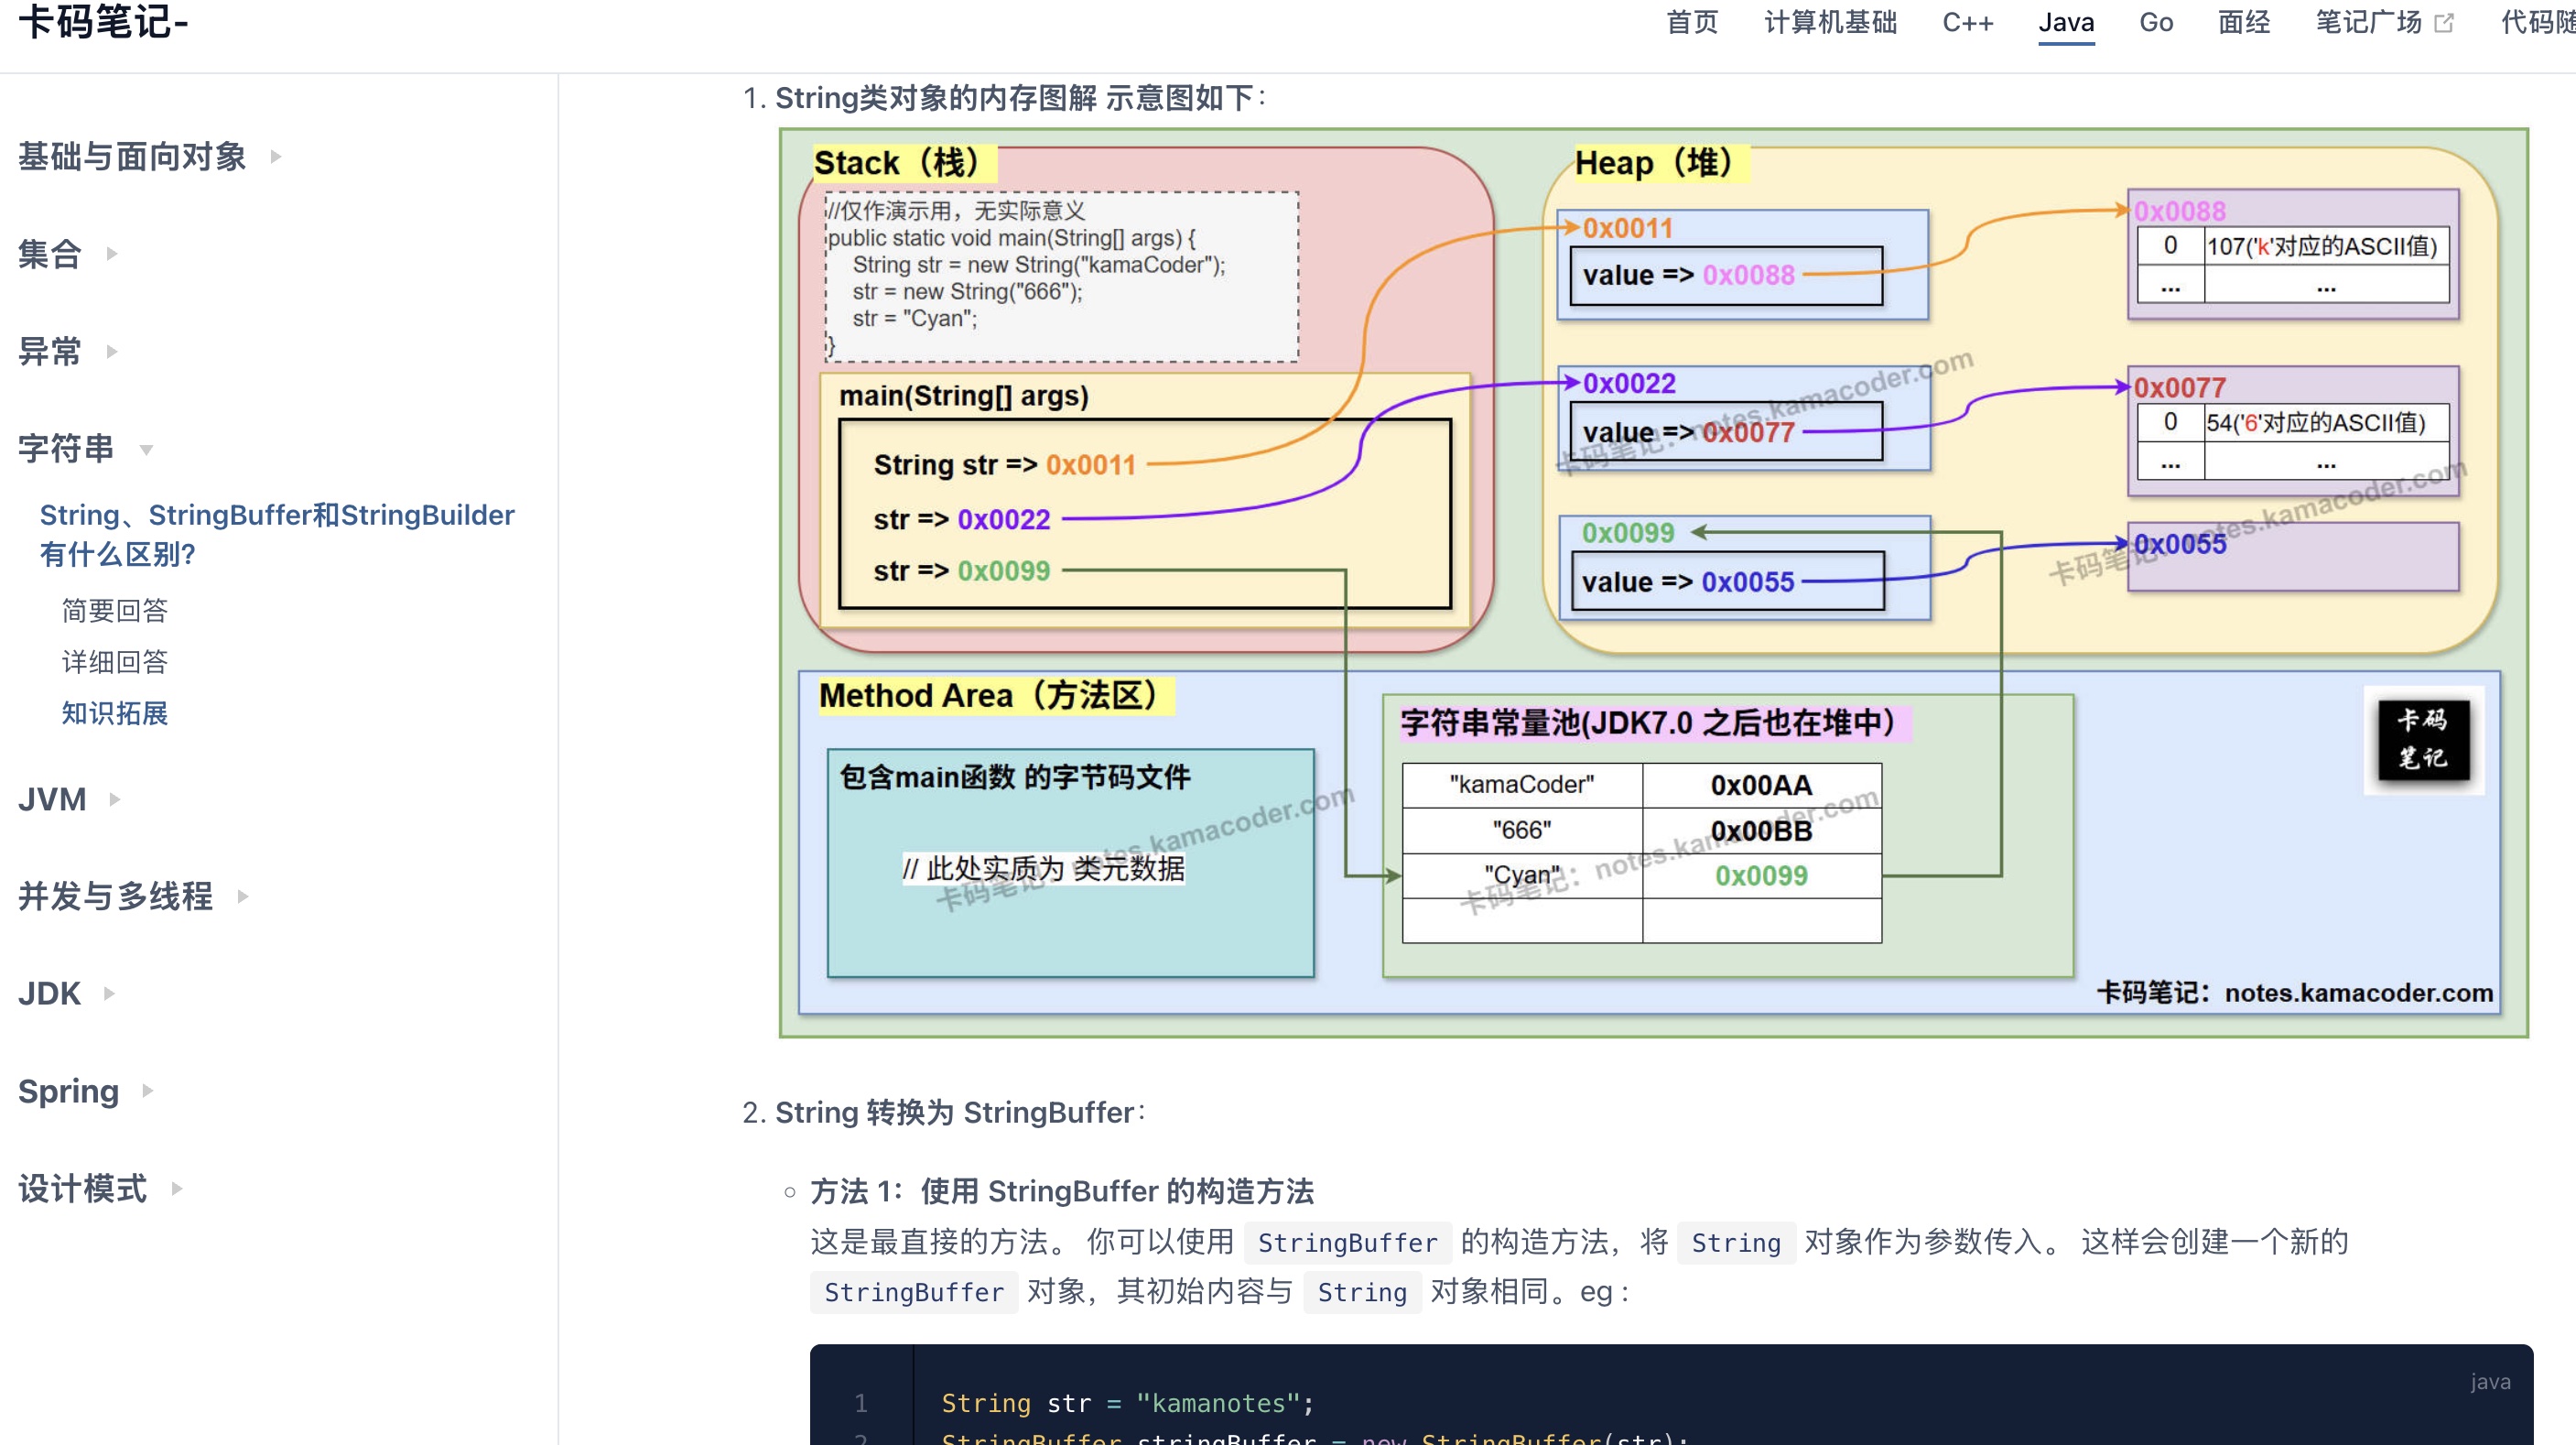The height and width of the screenshot is (1445, 2576).
Task: Open the Go navigation item
Action: 2155,23
